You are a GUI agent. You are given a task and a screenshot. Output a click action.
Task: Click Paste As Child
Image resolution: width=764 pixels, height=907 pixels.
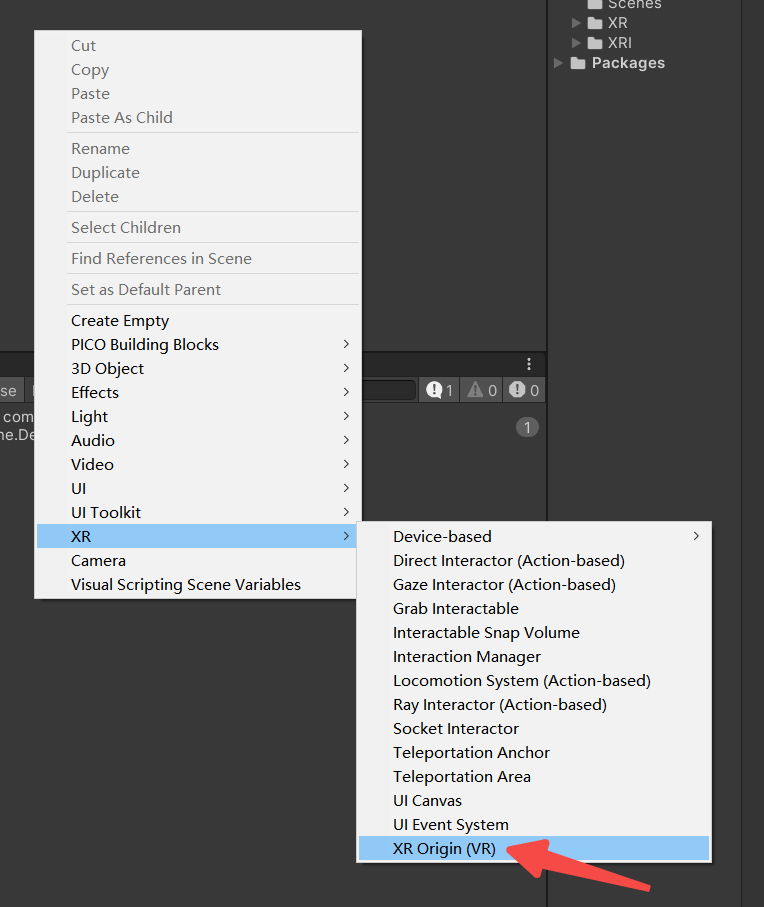[122, 117]
